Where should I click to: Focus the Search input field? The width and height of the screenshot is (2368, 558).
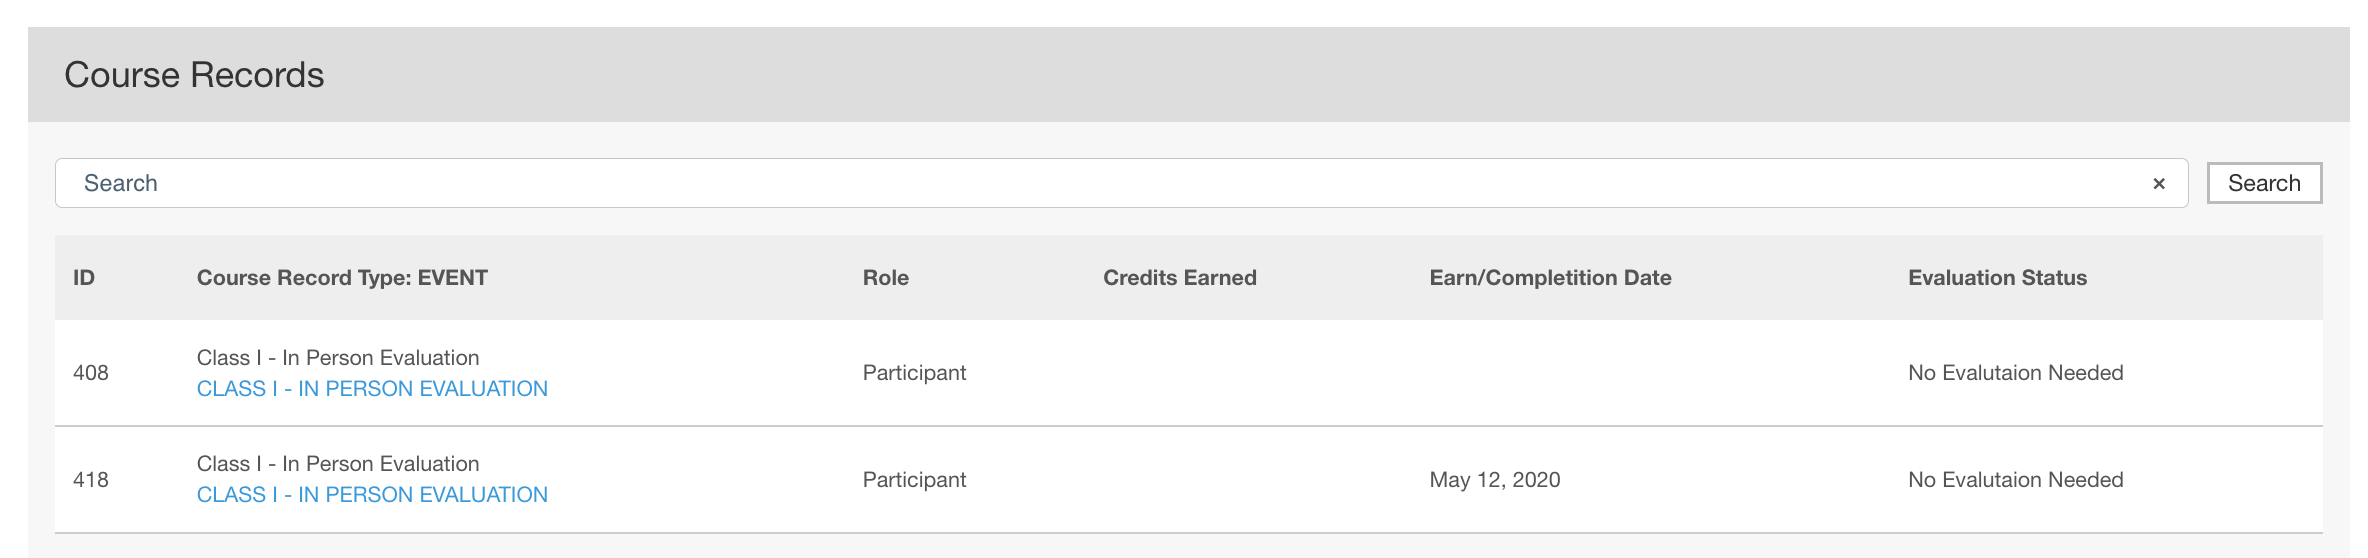click(1100, 183)
